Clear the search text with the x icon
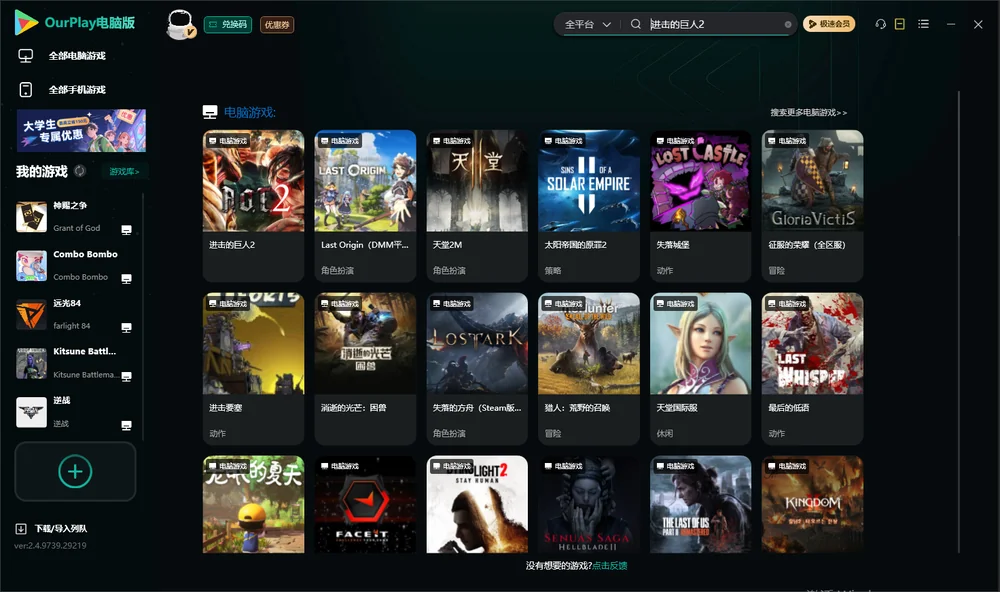Screen dimensions: 1000x592 tap(788, 25)
